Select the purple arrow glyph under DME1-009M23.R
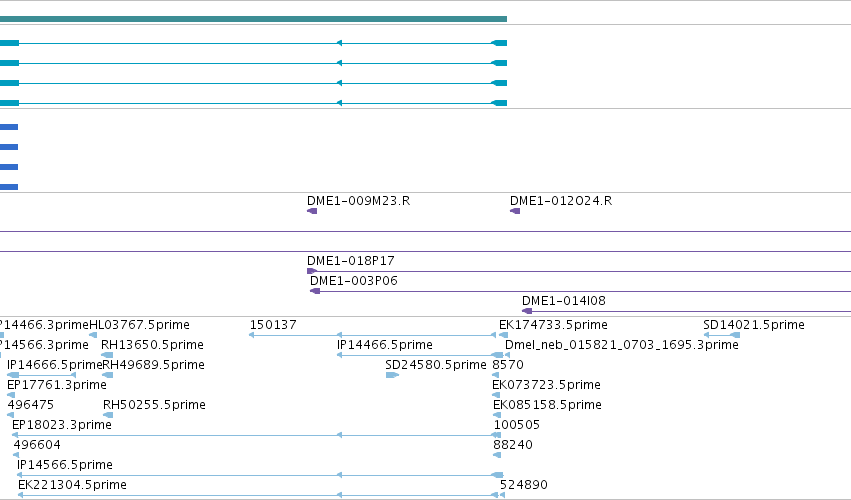 point(312,211)
